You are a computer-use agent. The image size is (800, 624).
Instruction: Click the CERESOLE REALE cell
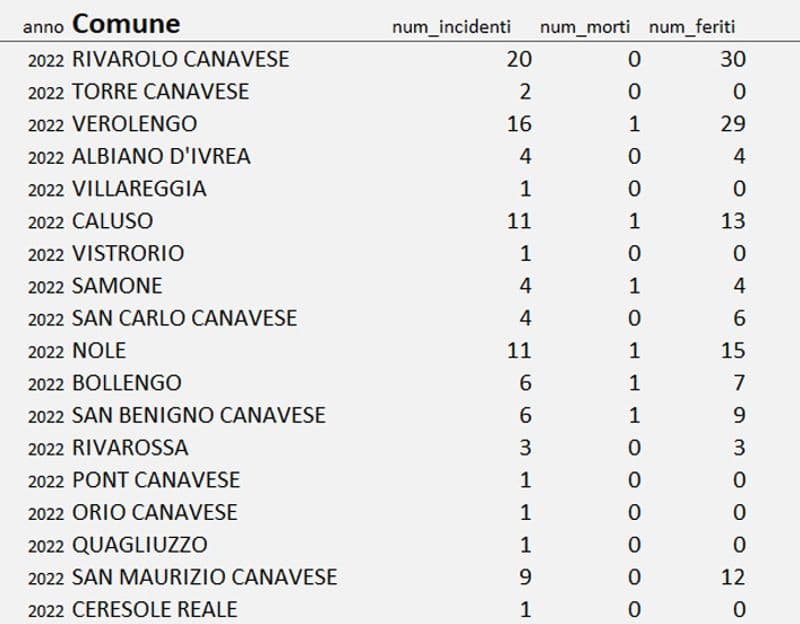(x=154, y=609)
